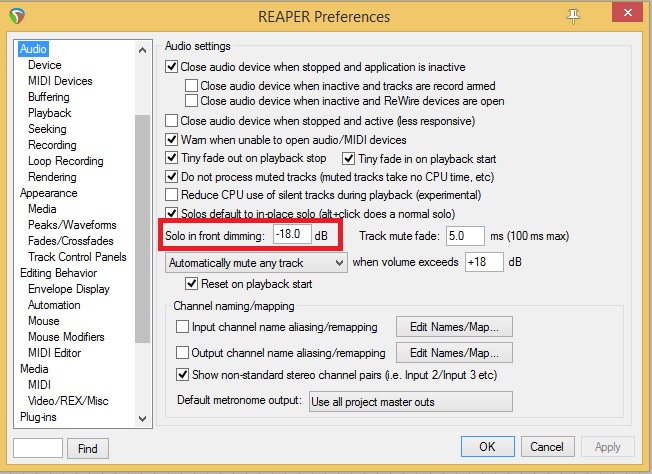The height and width of the screenshot is (474, 652).
Task: Open MIDI Editor preferences page
Action: click(54, 353)
